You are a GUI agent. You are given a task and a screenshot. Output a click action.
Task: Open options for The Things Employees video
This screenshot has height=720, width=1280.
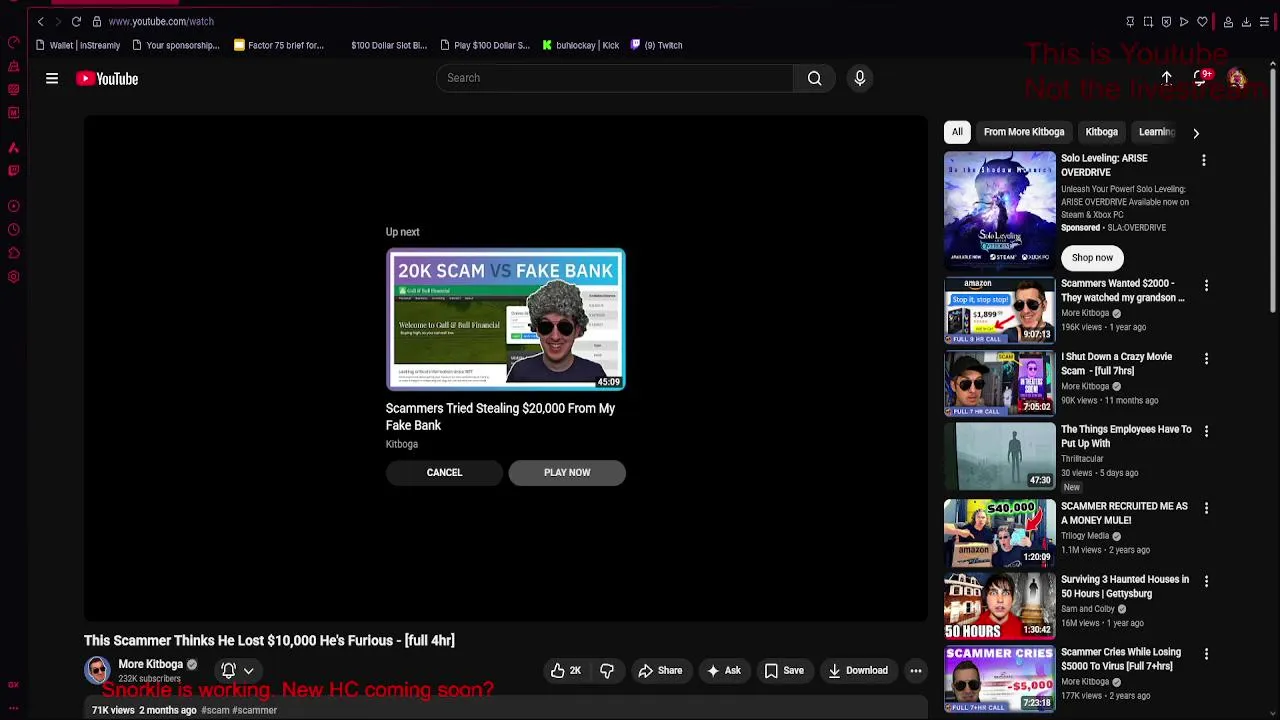coord(1206,431)
